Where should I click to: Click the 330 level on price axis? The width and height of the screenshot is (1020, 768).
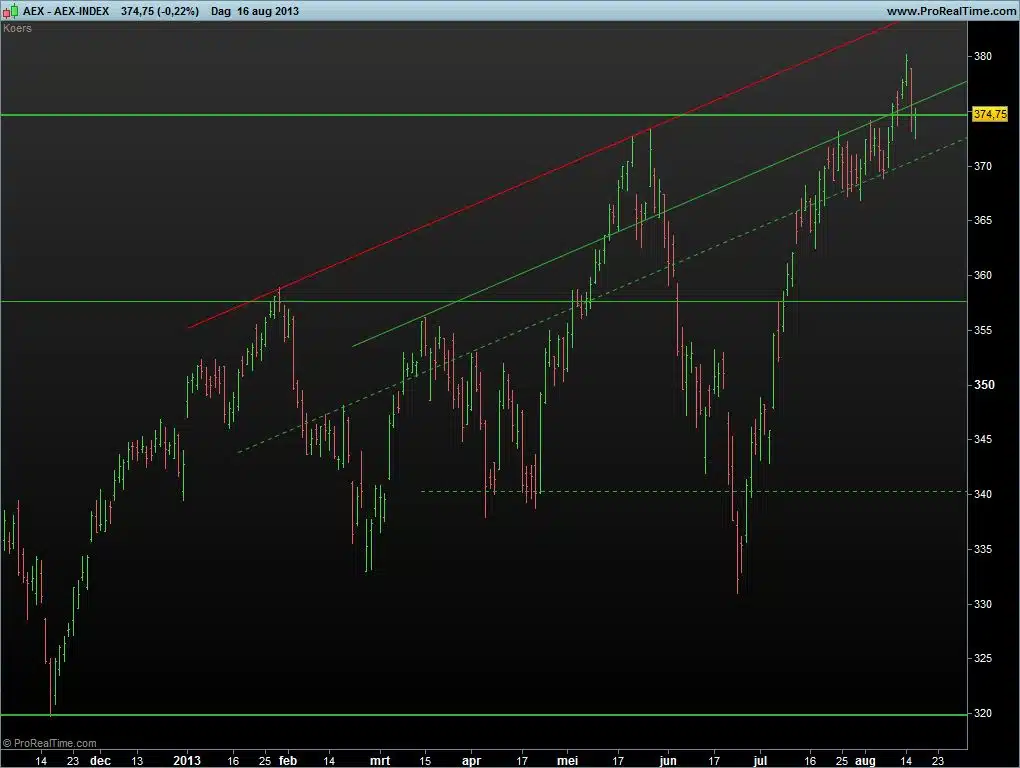coord(982,604)
